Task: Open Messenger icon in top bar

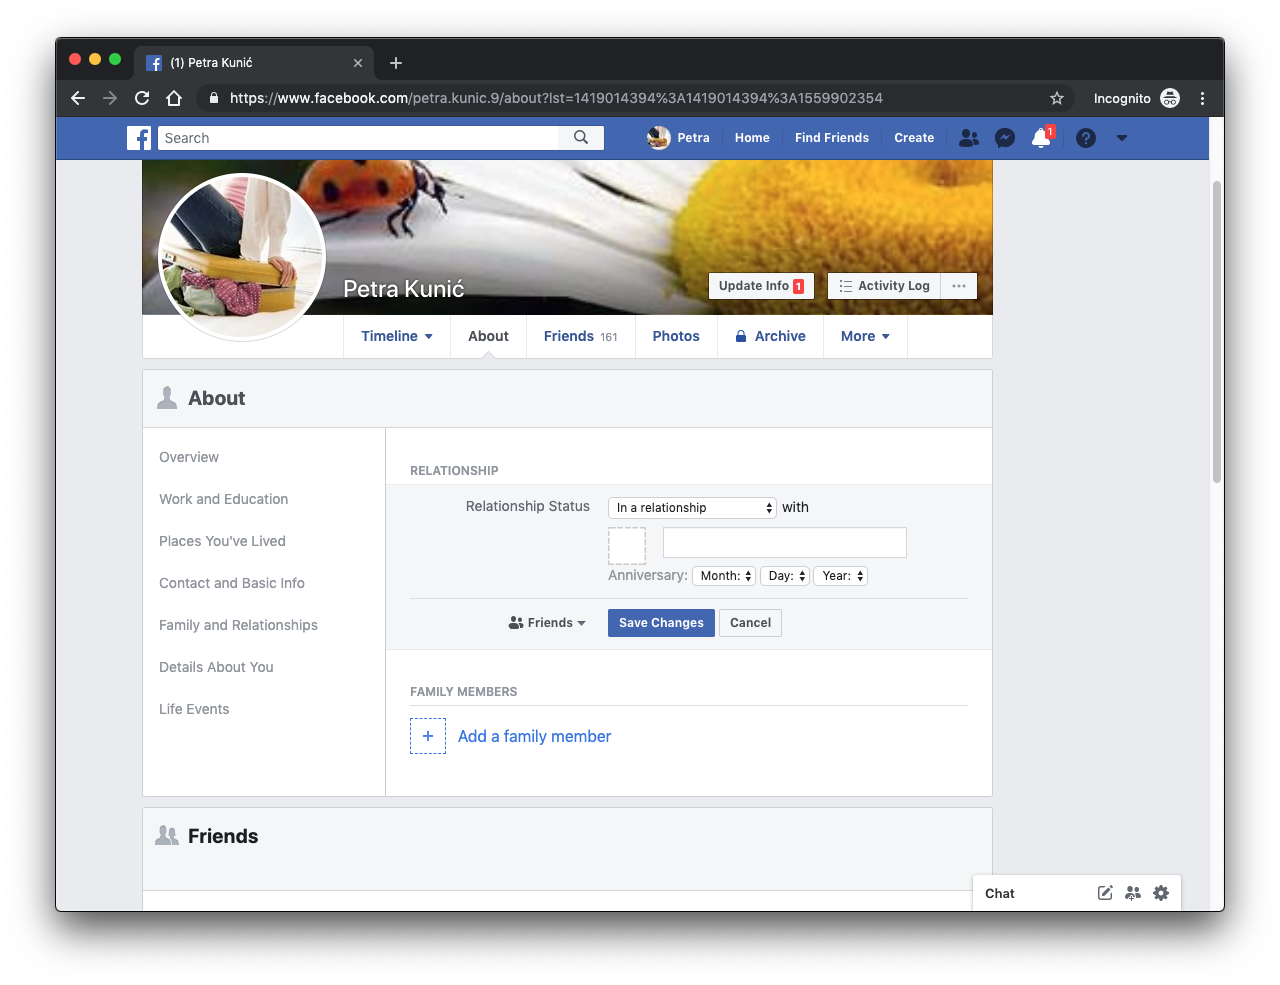Action: tap(1005, 138)
